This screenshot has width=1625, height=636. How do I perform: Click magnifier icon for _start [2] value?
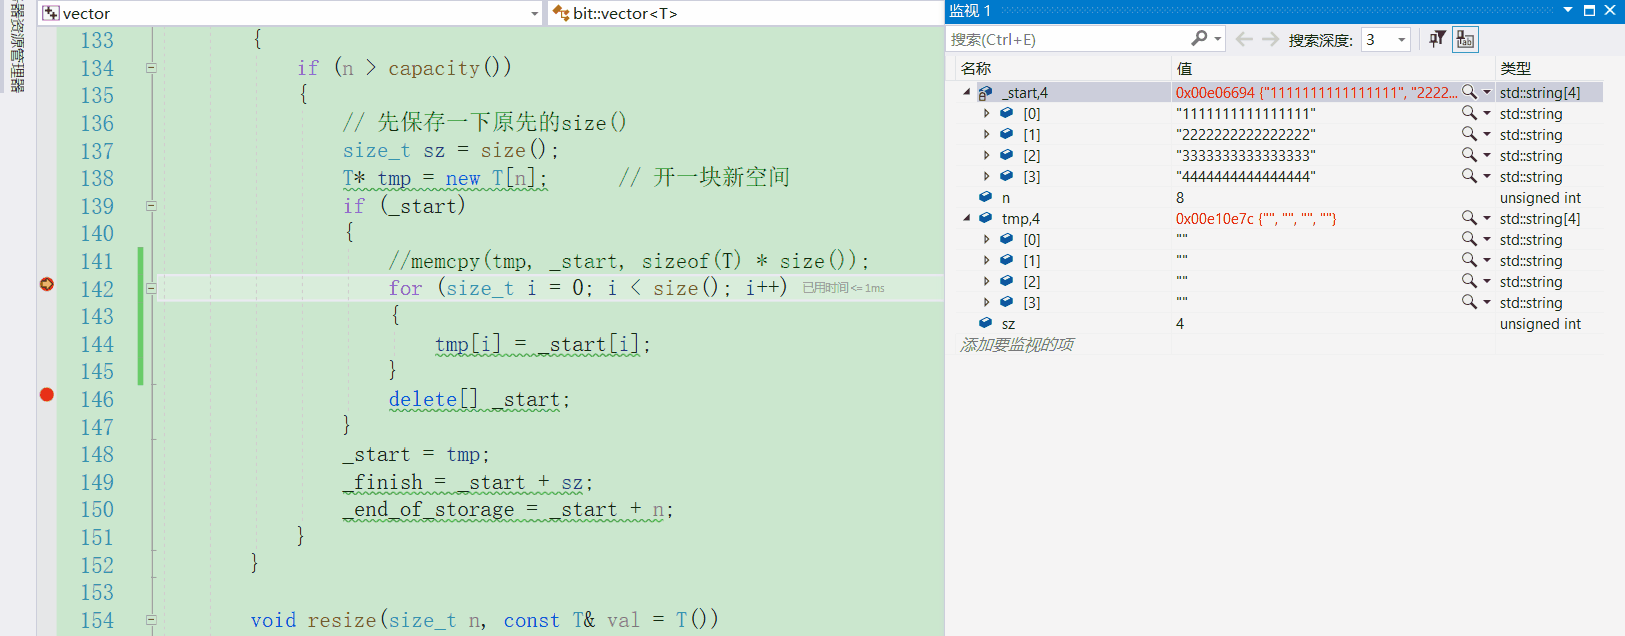[x=1469, y=155]
